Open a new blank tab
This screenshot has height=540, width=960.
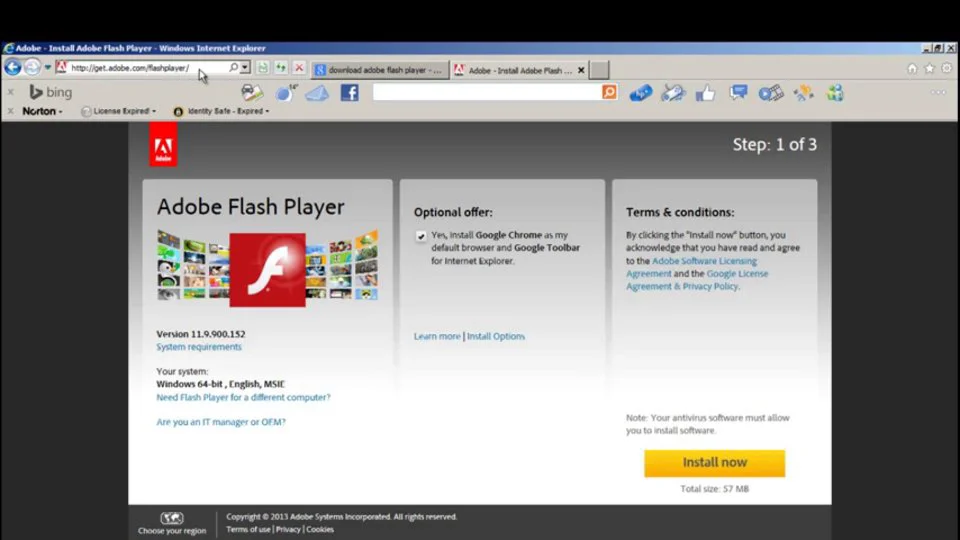599,70
